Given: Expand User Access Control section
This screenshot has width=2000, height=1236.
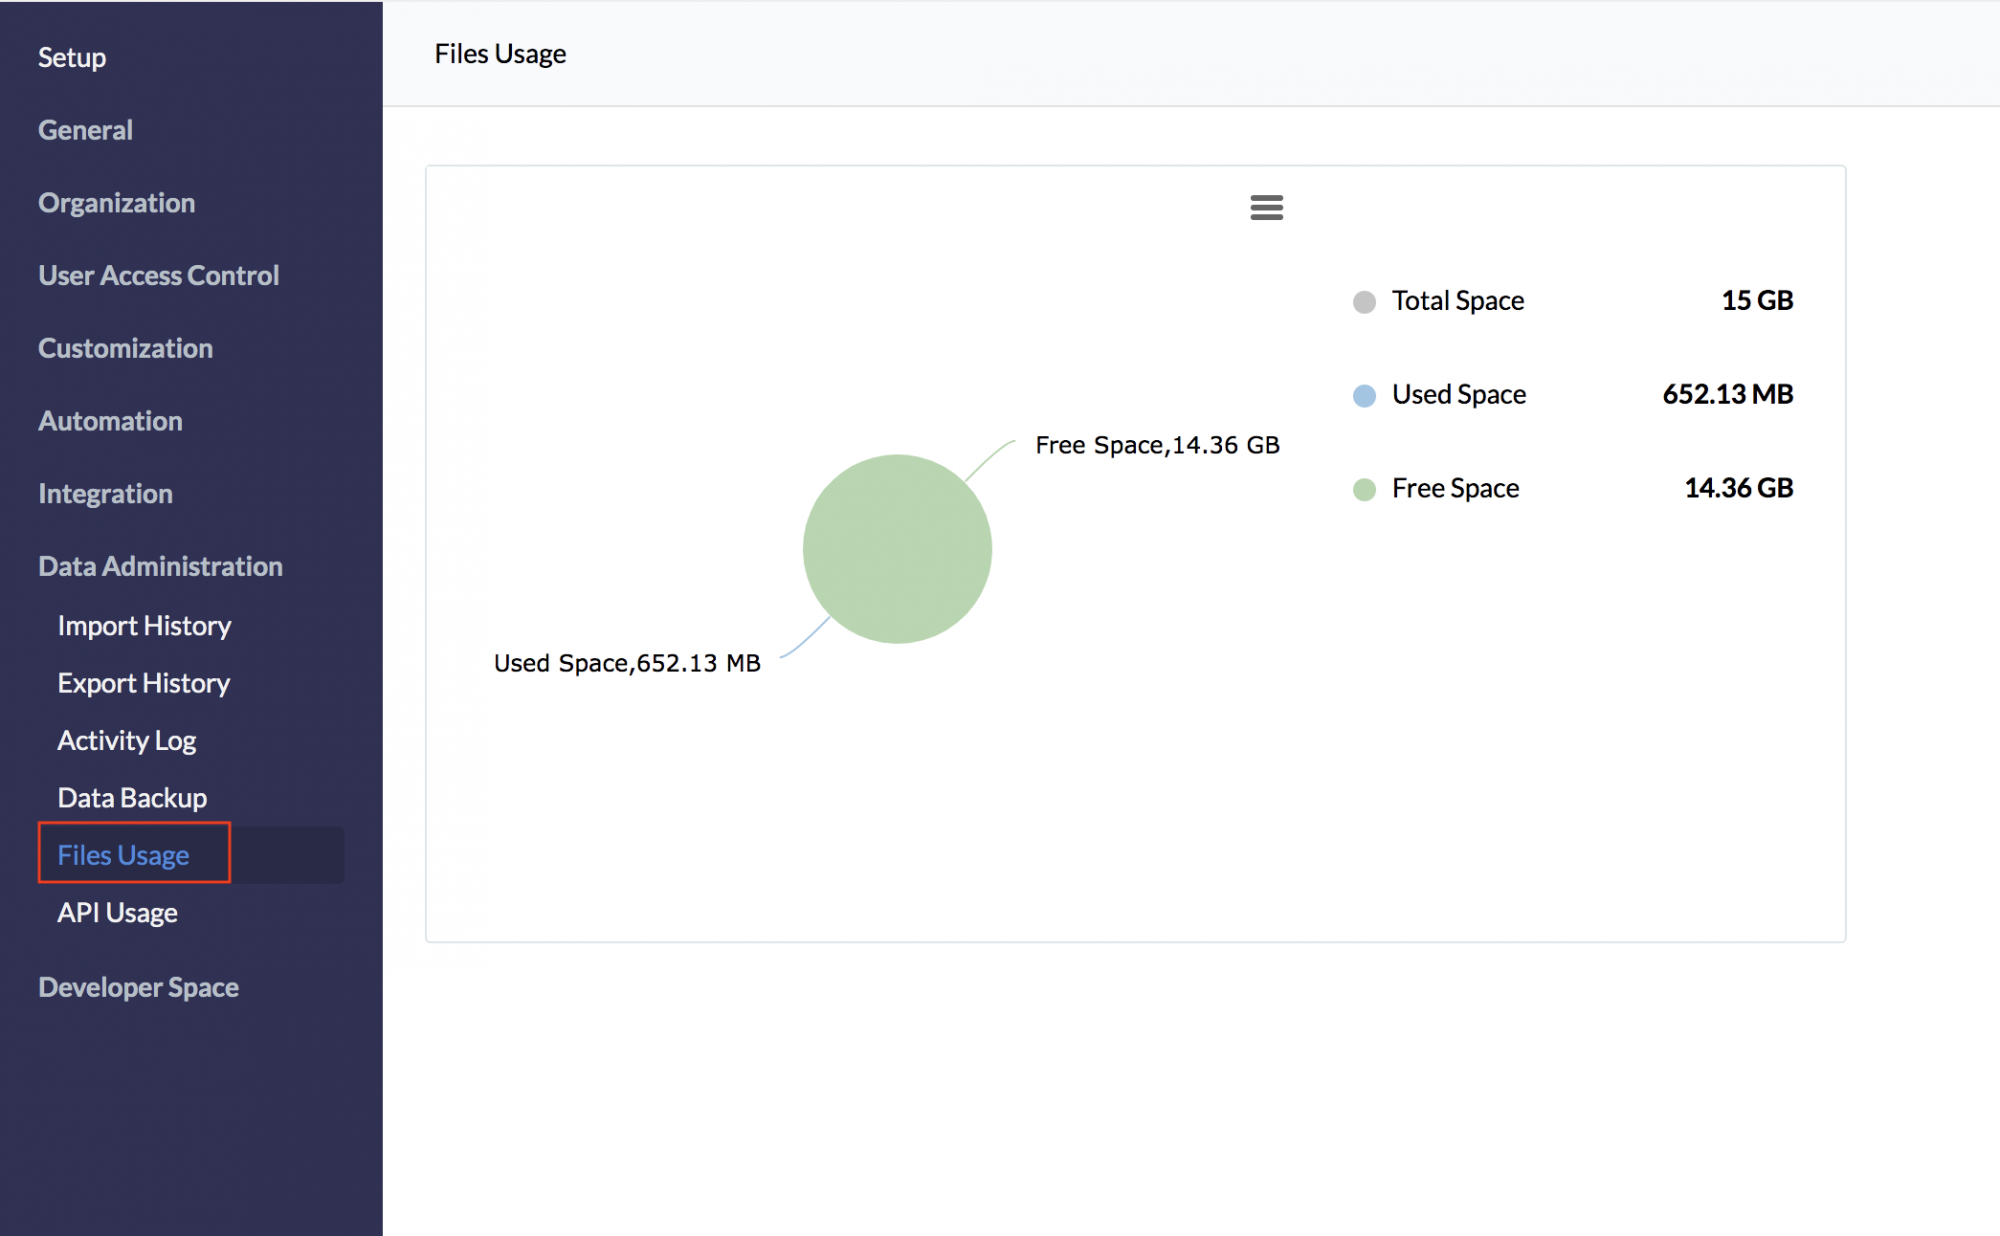Looking at the screenshot, I should (158, 275).
